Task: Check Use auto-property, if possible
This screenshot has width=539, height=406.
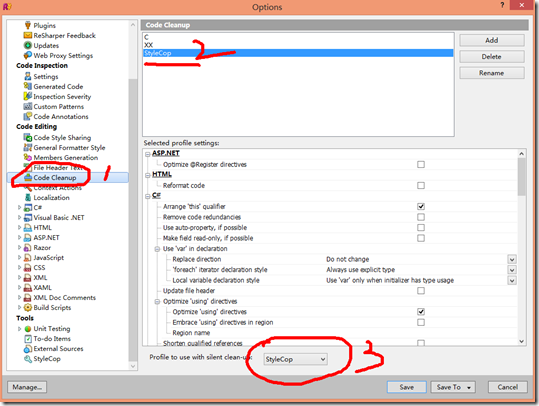Action: [x=421, y=228]
